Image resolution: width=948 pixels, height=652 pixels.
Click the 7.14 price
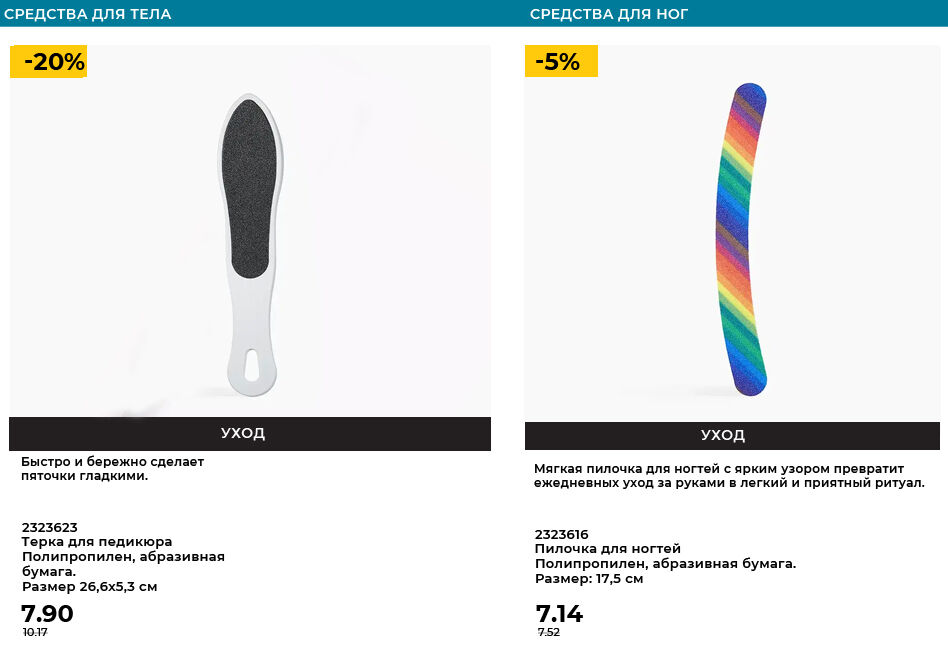click(559, 614)
